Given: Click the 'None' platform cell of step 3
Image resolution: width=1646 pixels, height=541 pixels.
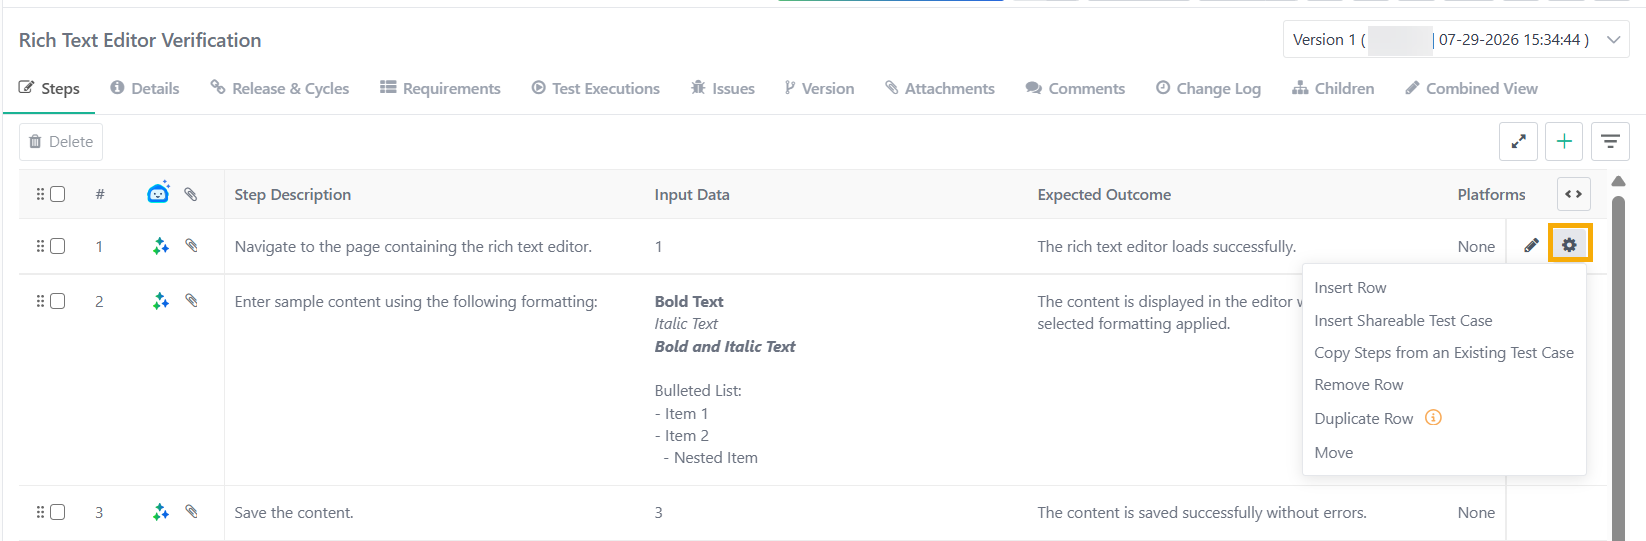Looking at the screenshot, I should pyautogui.click(x=1476, y=513).
